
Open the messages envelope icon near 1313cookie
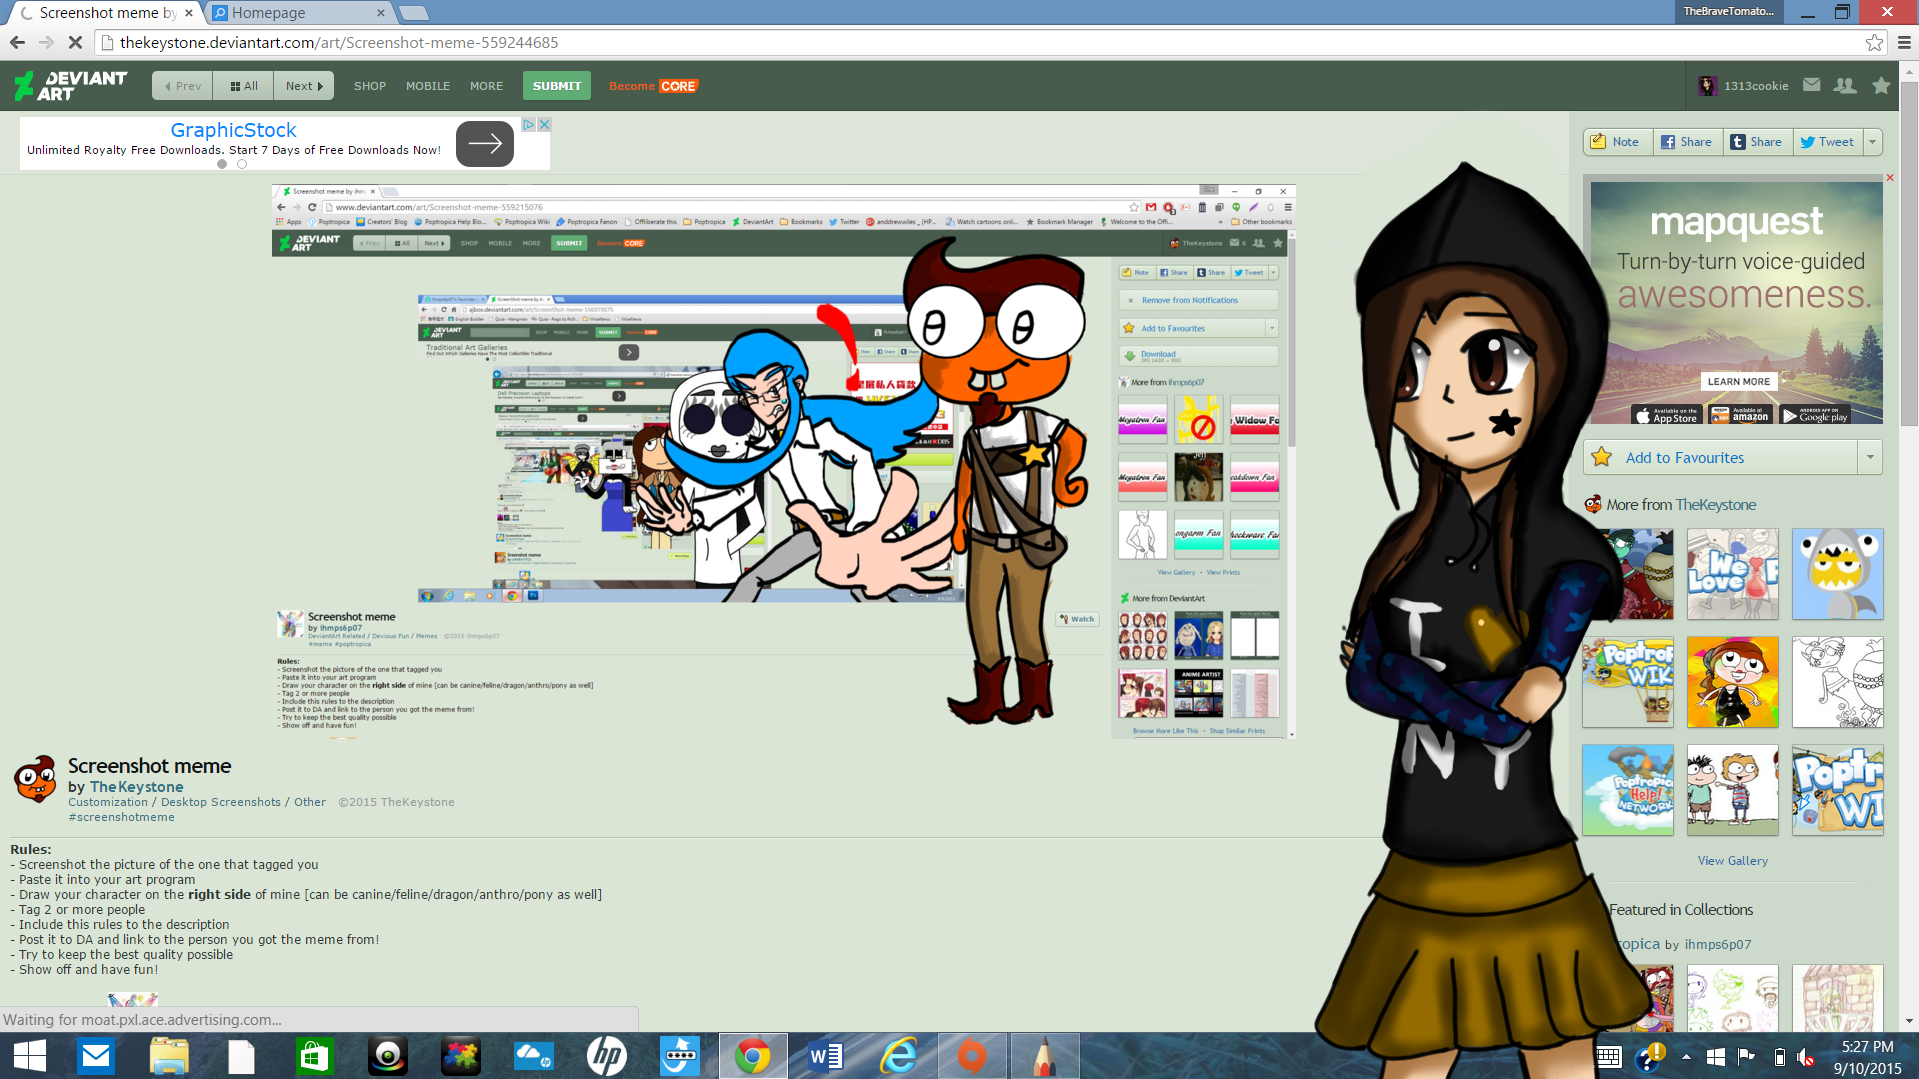(x=1811, y=85)
